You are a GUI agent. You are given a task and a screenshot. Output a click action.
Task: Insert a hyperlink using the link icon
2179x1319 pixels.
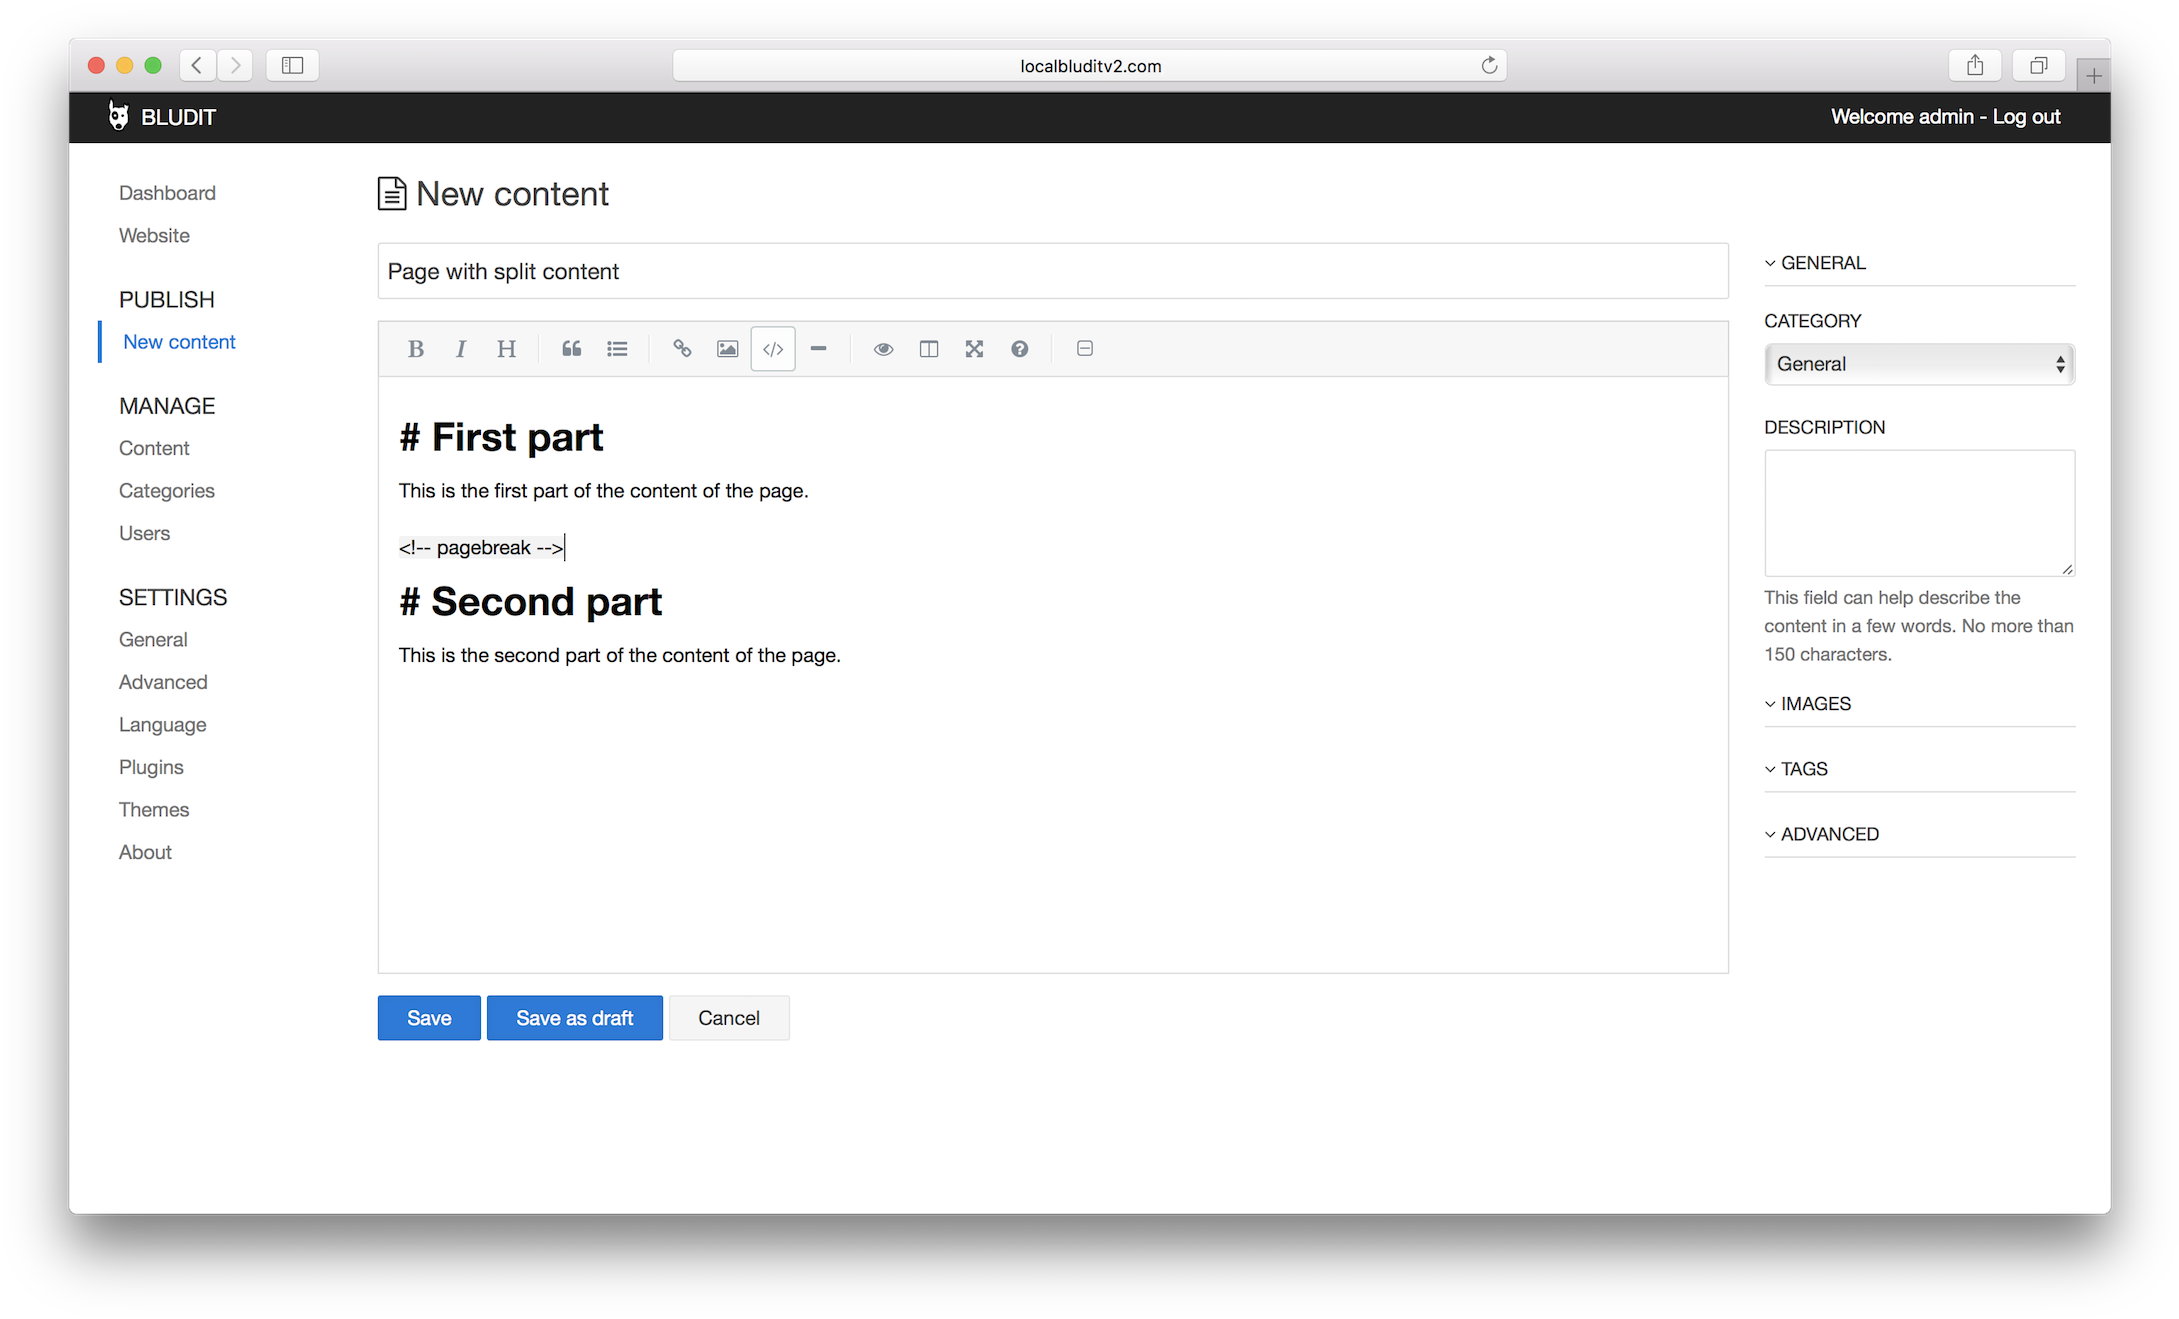[x=682, y=348]
